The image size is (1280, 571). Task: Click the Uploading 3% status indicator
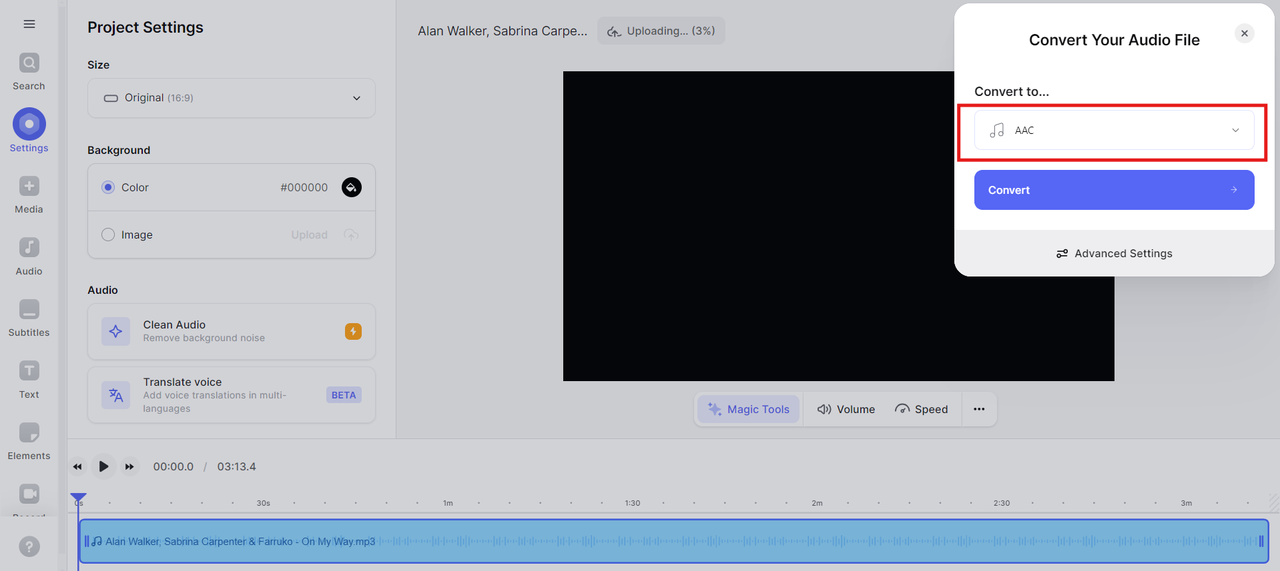[x=661, y=31]
